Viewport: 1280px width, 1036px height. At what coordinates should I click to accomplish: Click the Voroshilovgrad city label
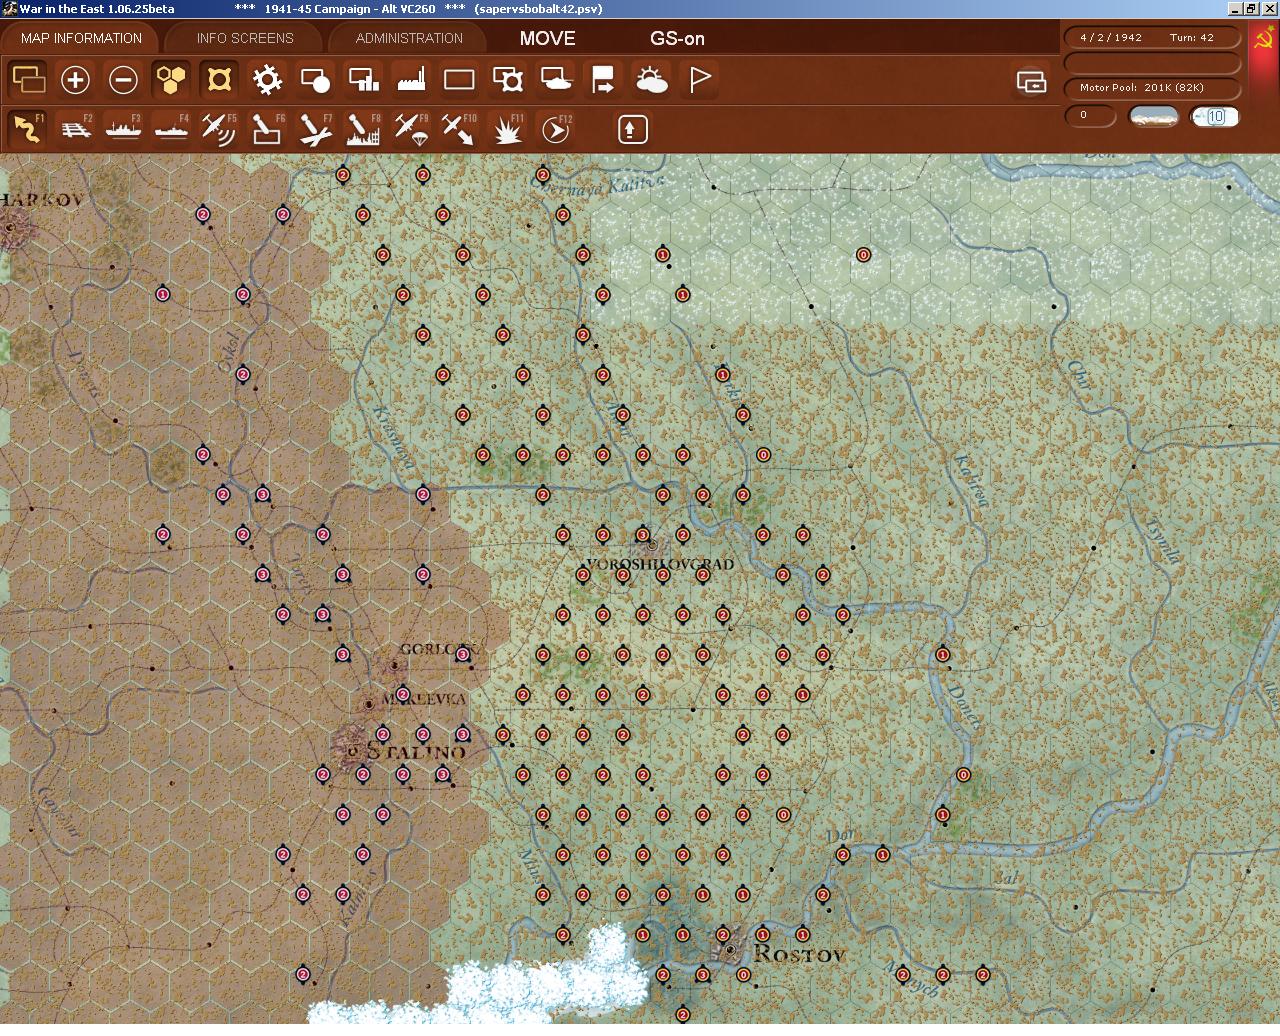click(659, 564)
